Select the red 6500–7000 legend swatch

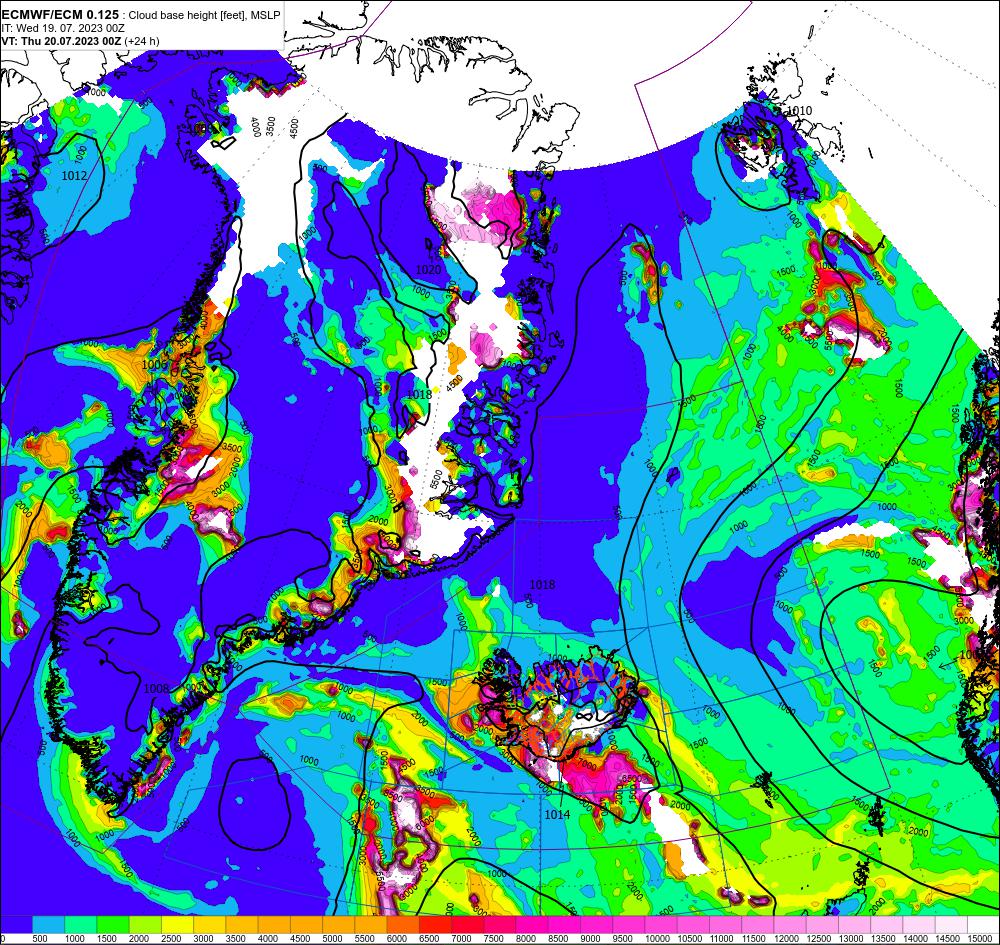coord(436,924)
